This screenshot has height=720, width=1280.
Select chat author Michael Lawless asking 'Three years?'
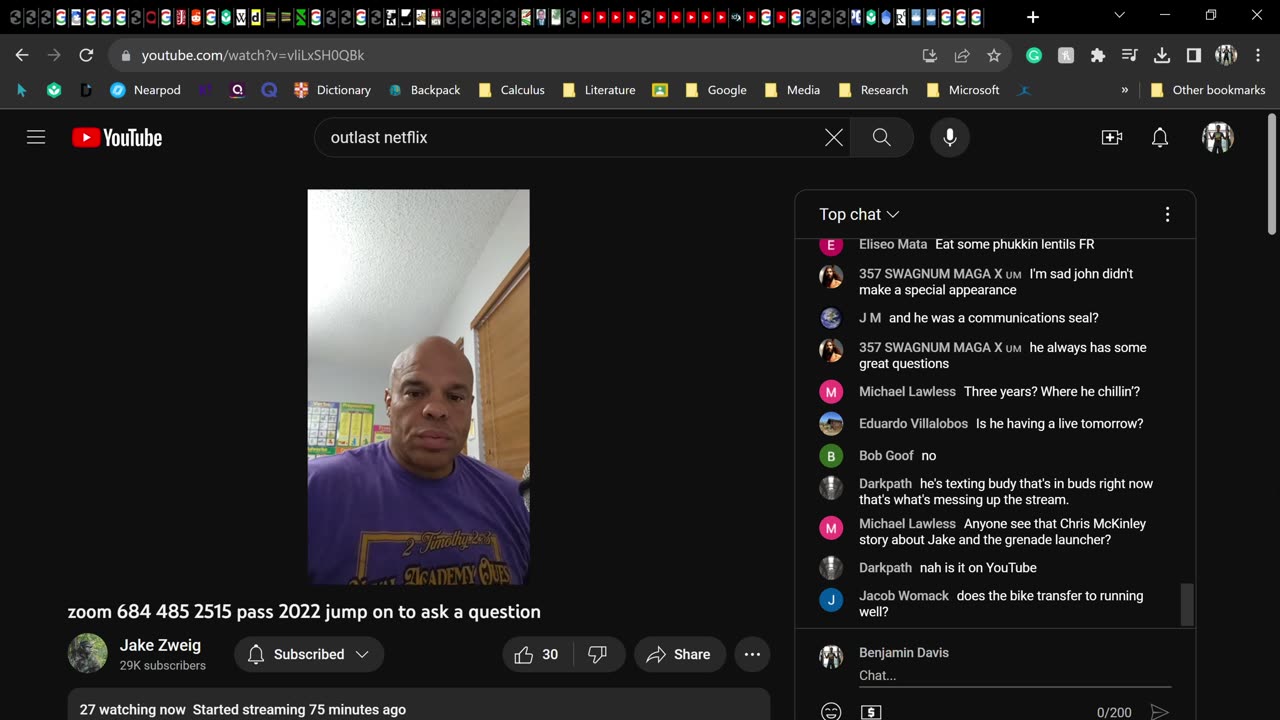(907, 391)
